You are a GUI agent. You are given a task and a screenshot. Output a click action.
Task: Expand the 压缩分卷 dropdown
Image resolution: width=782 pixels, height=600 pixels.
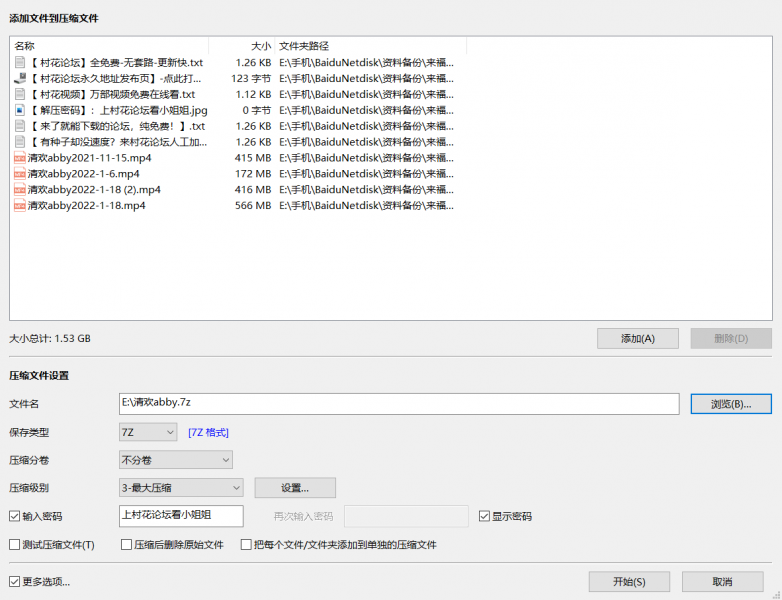click(175, 460)
